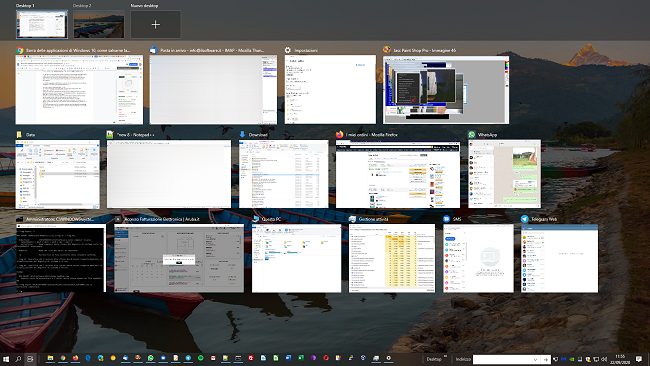
Task: Open the Desktop toolbar in the taskbar
Action: click(434, 359)
